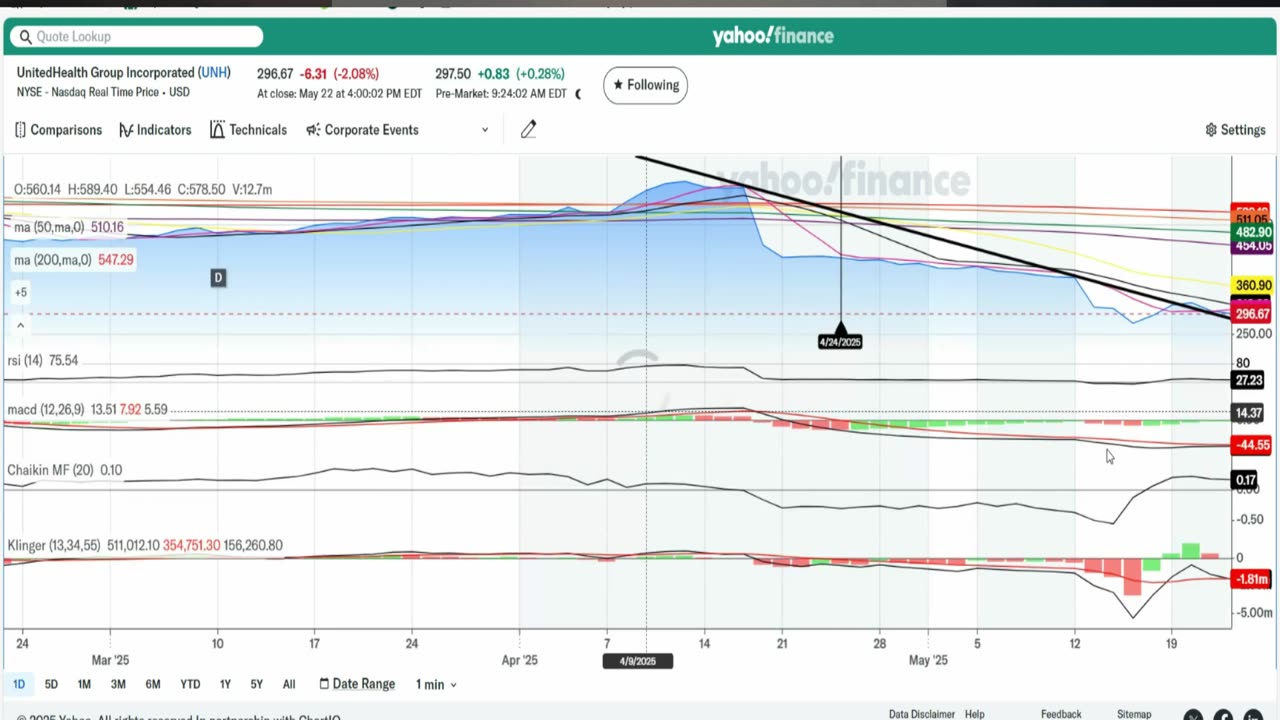Click the UNH ticker symbol
This screenshot has width=1280, height=720.
click(x=214, y=73)
